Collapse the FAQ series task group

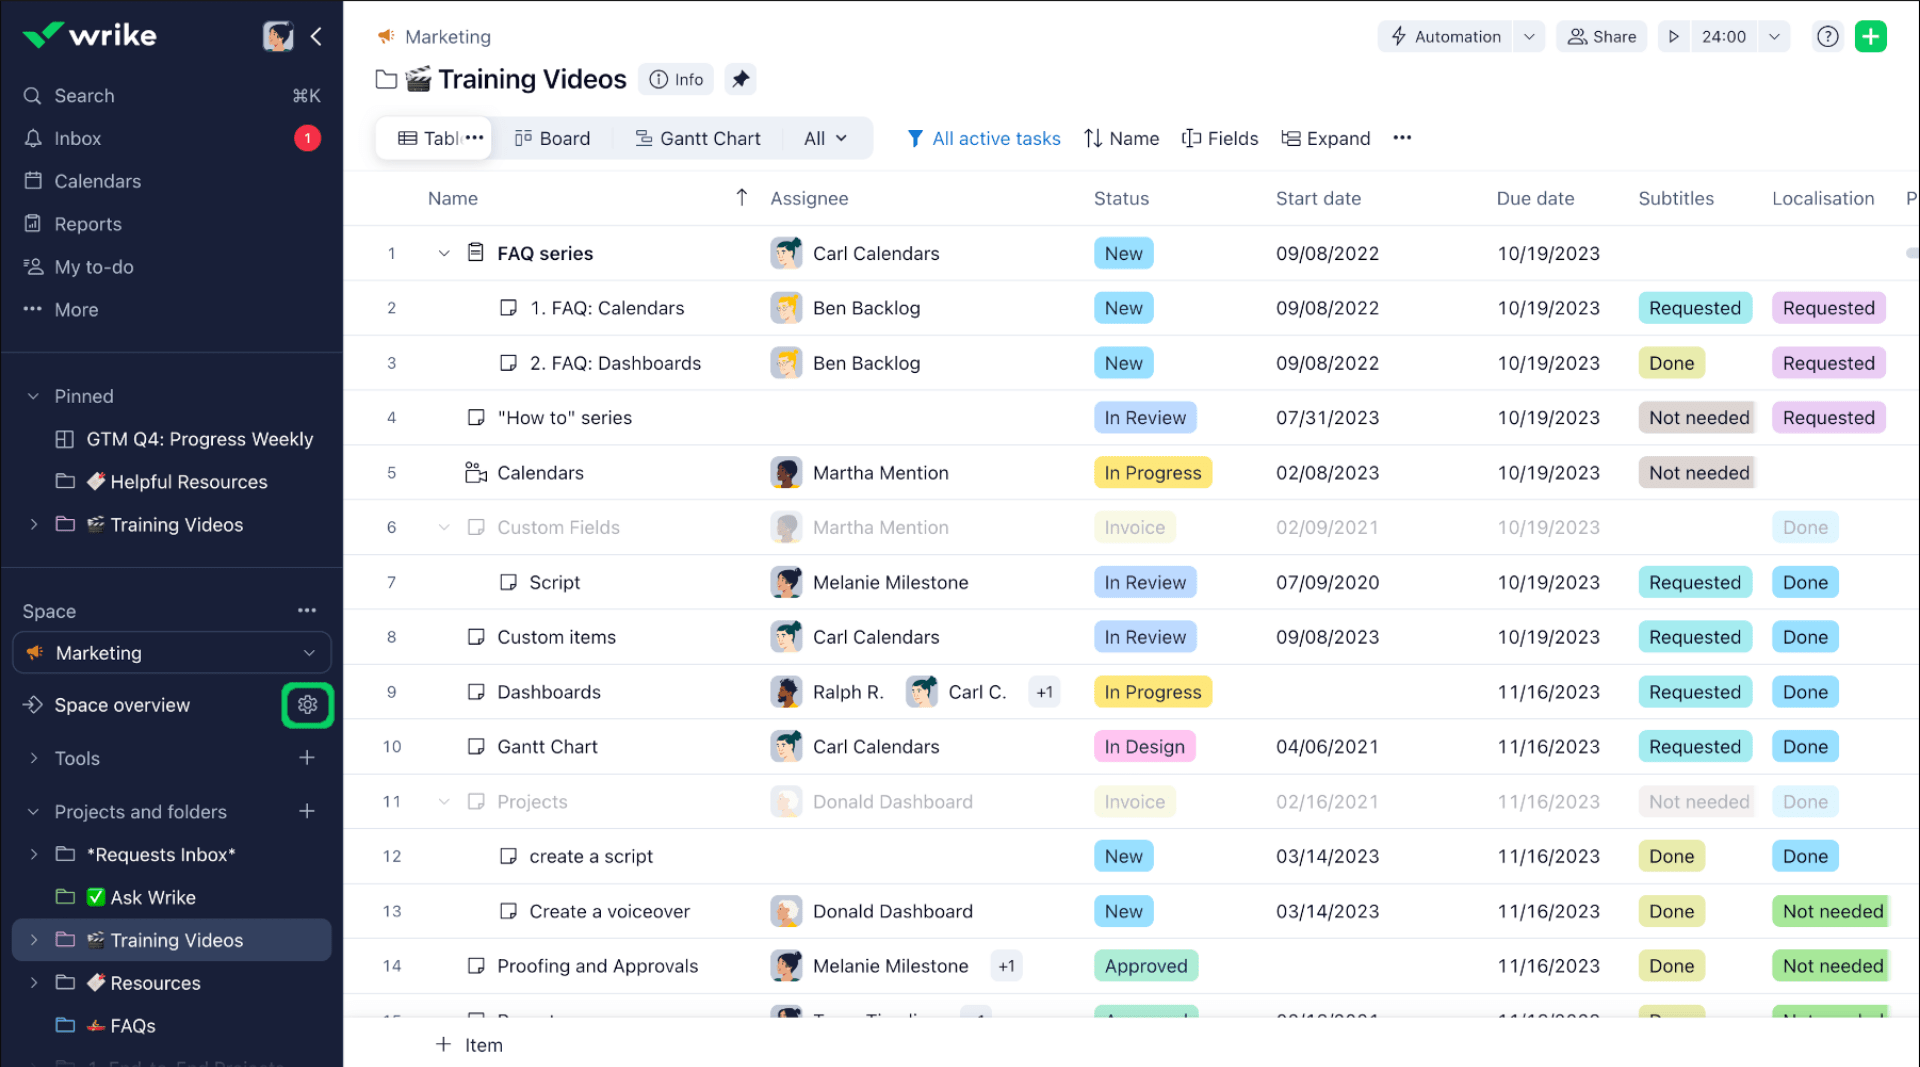[x=444, y=253]
